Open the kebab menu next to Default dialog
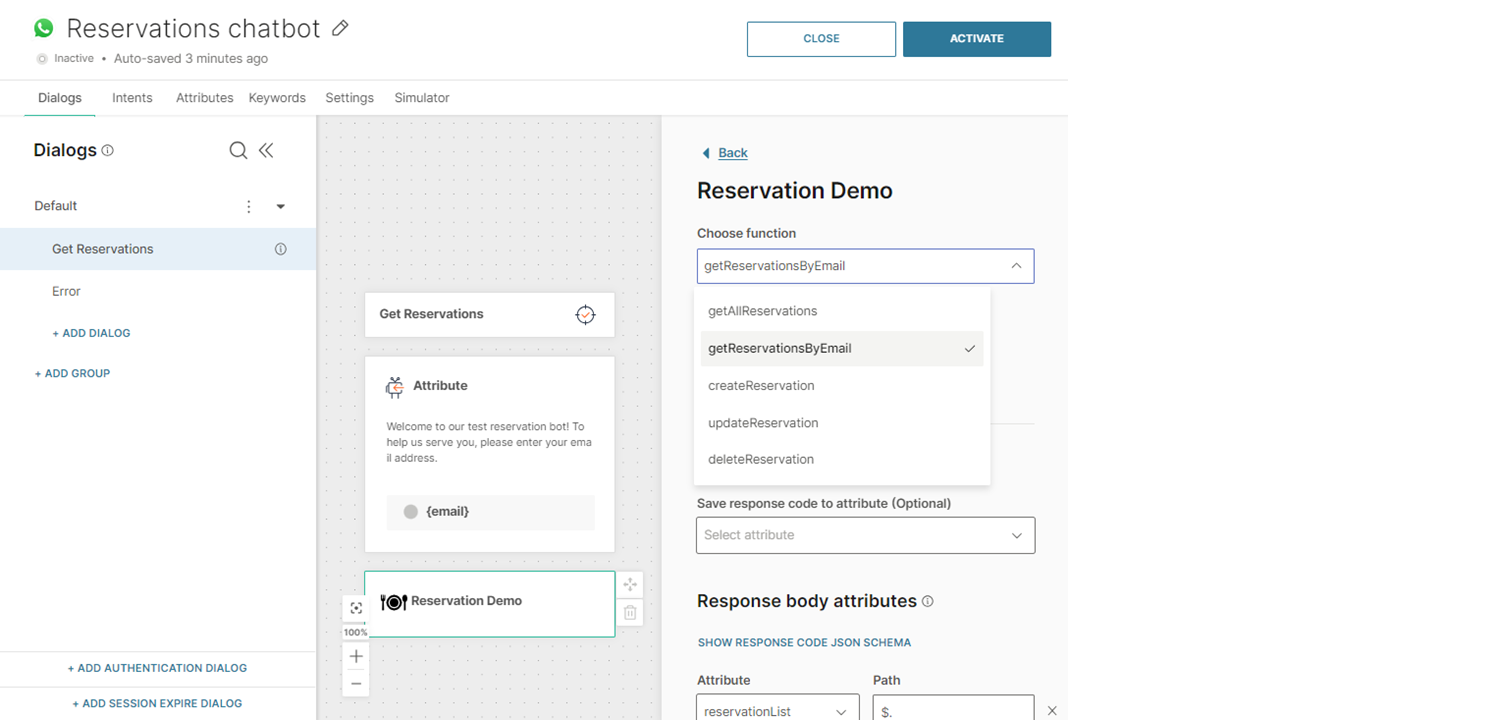1500x720 pixels. point(248,206)
